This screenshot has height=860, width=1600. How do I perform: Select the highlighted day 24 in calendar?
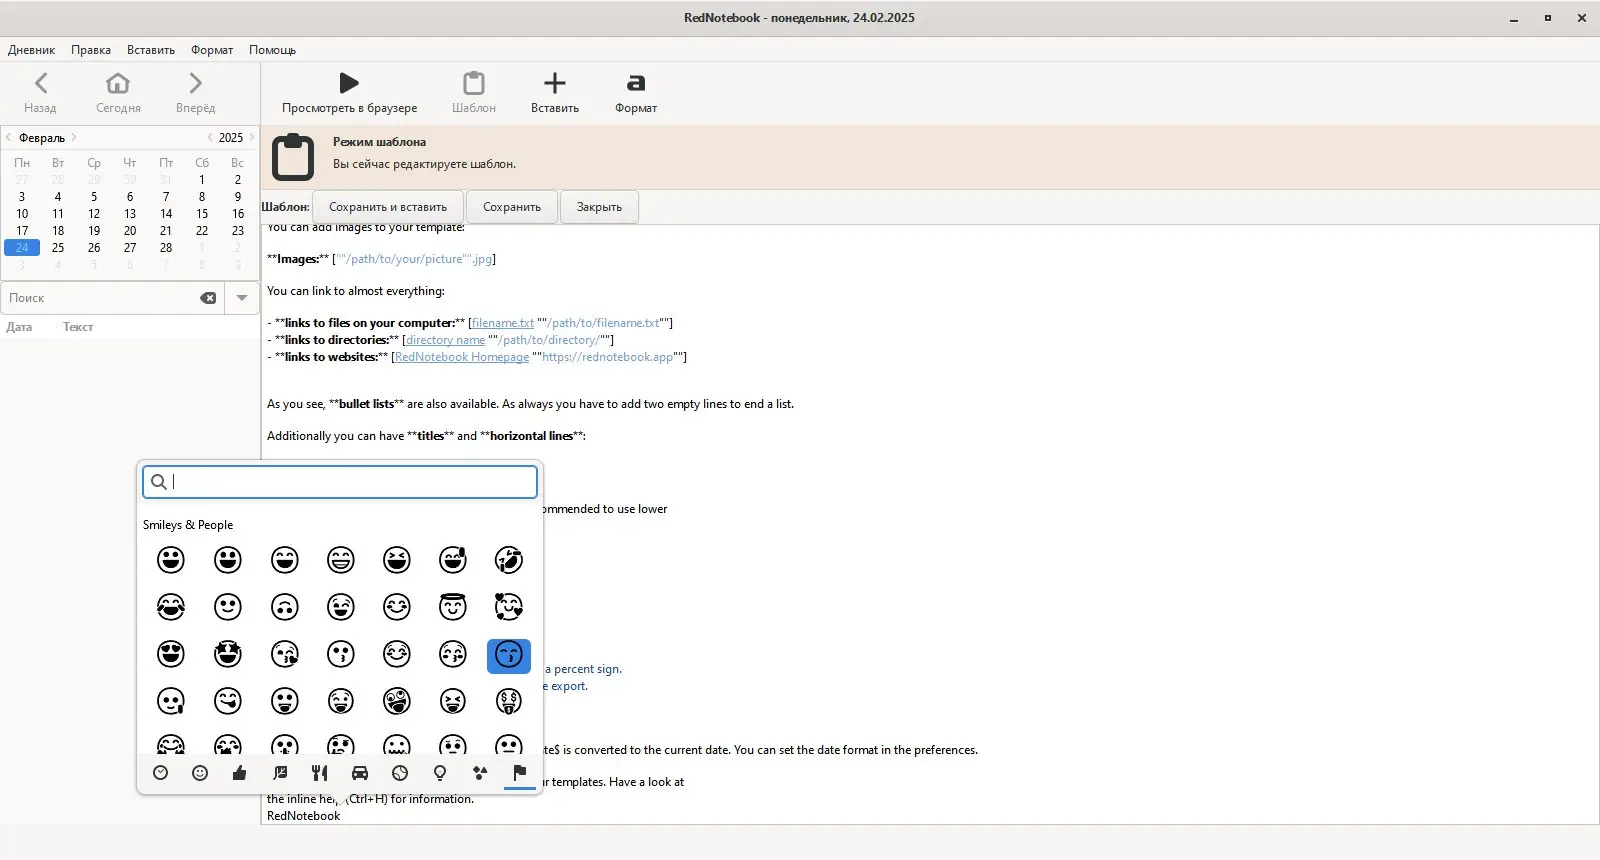[22, 248]
